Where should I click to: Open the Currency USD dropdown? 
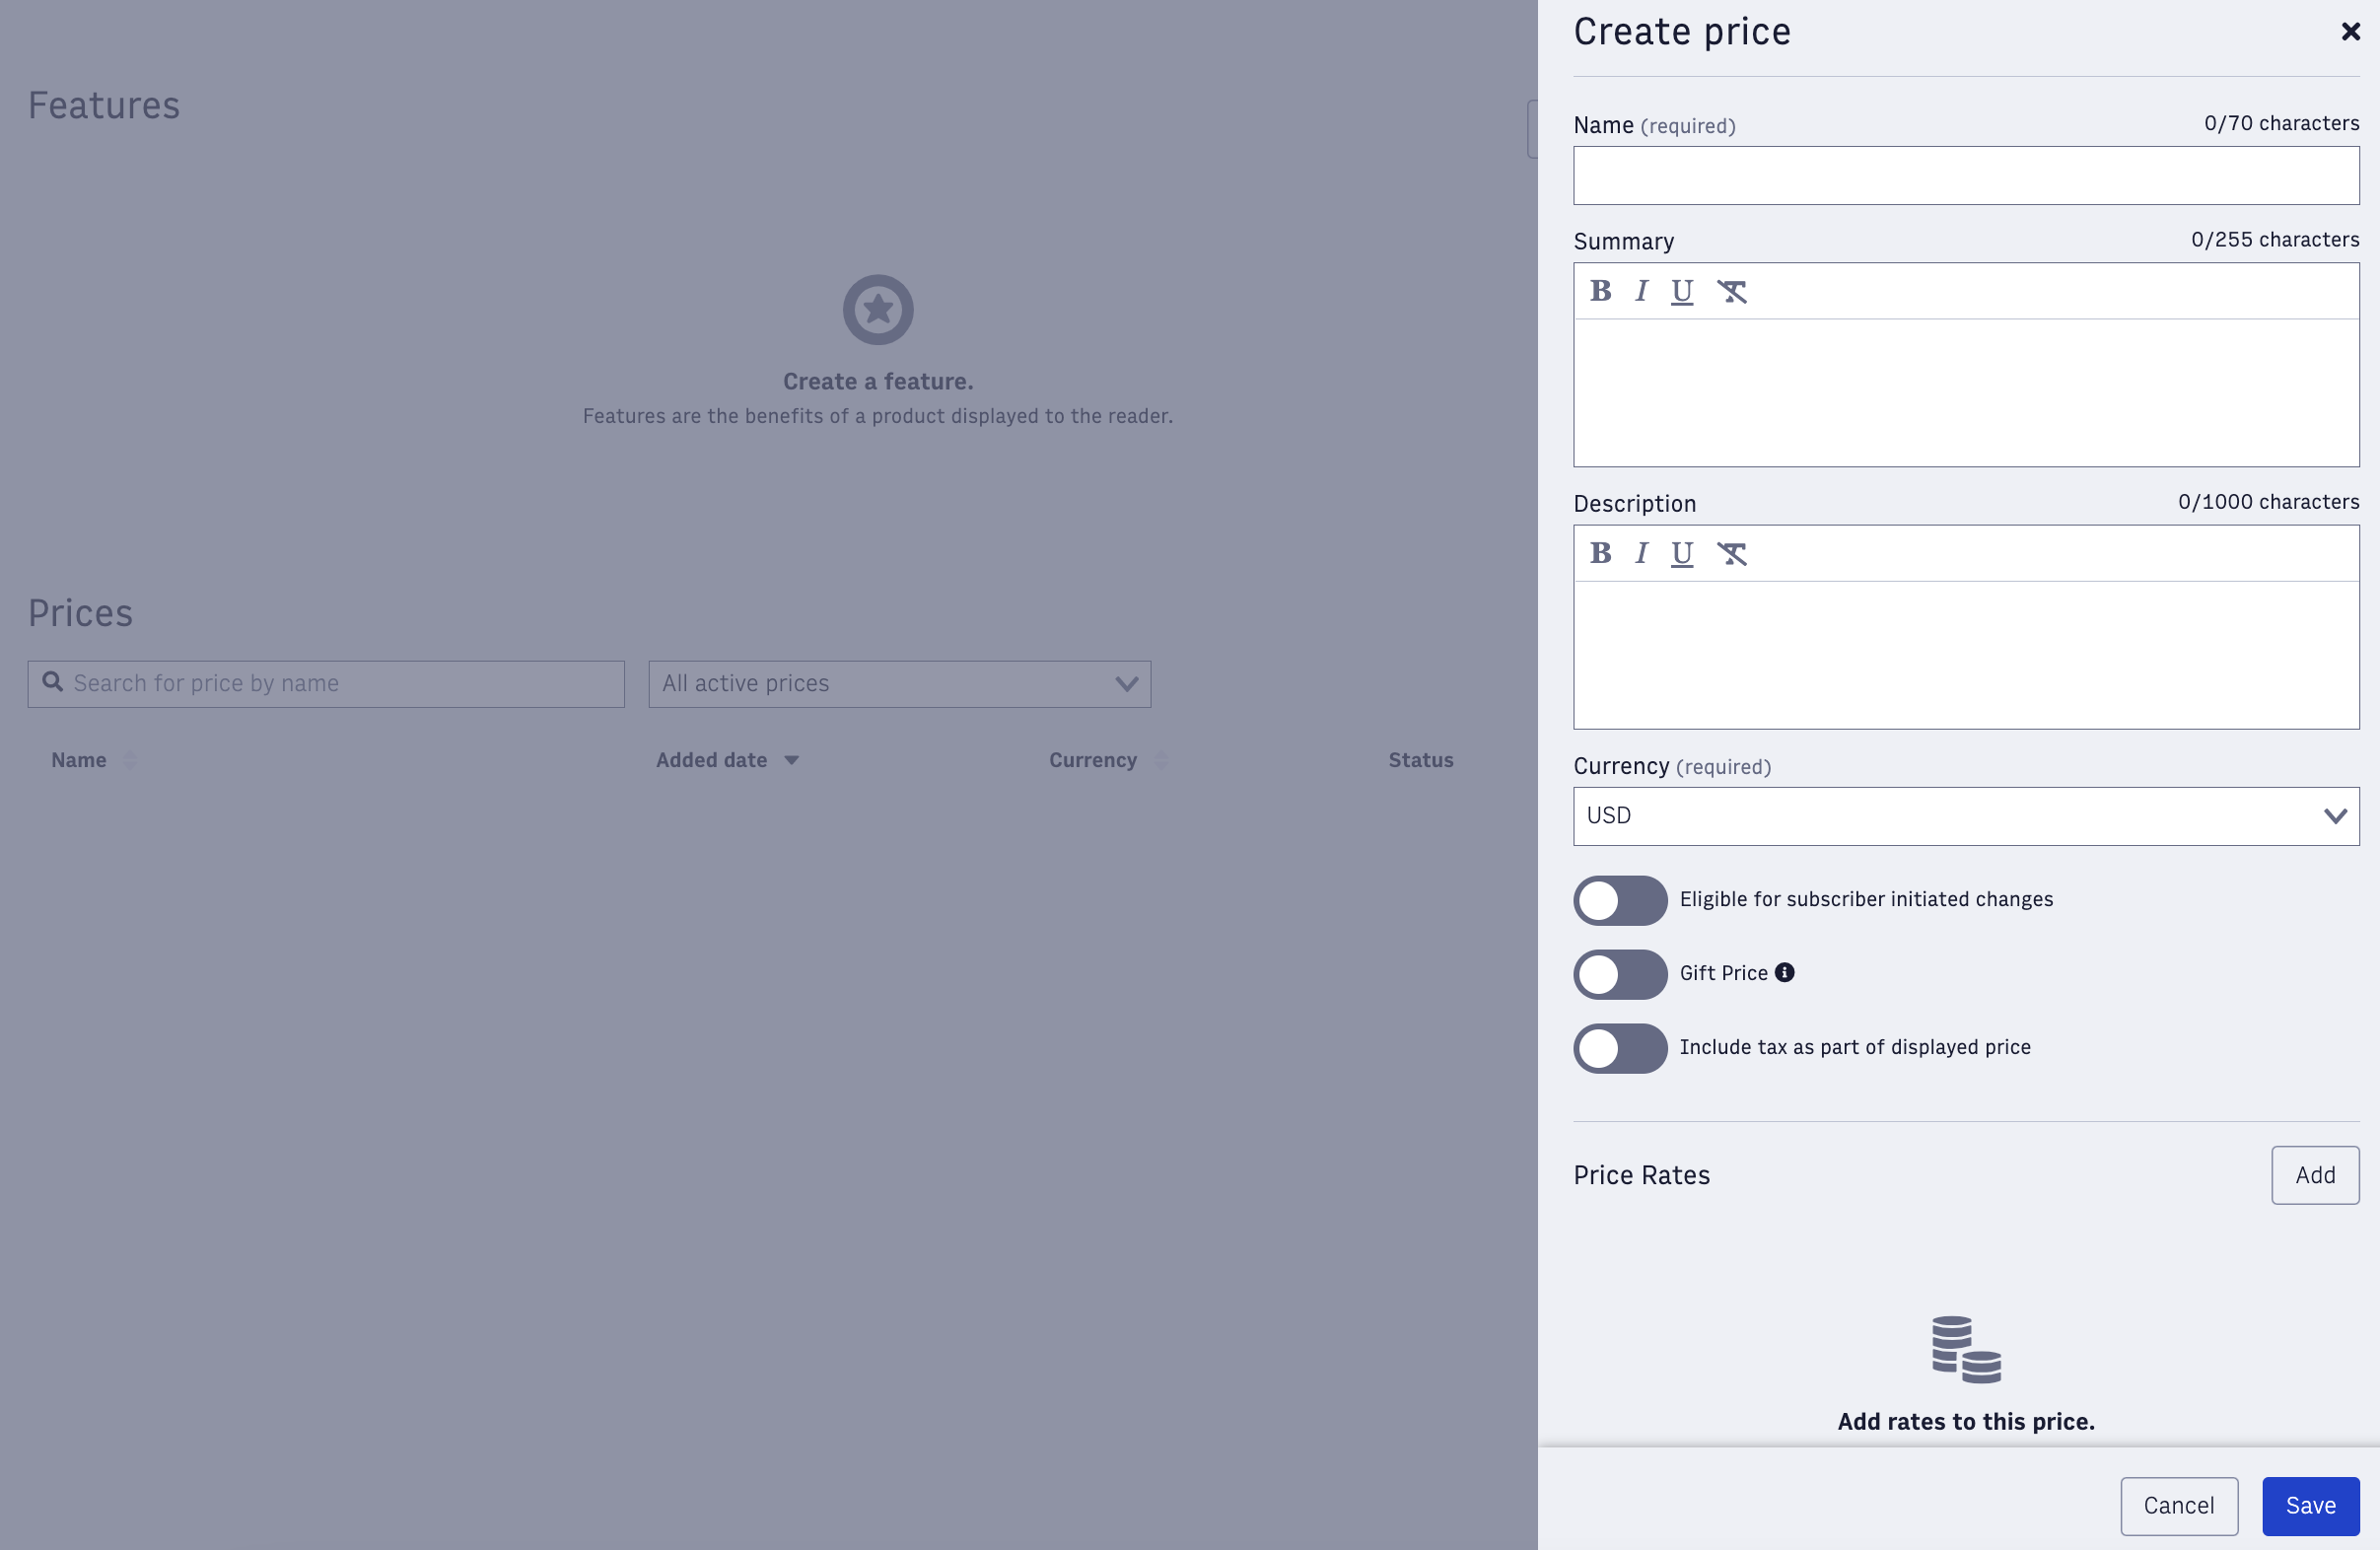[1966, 816]
